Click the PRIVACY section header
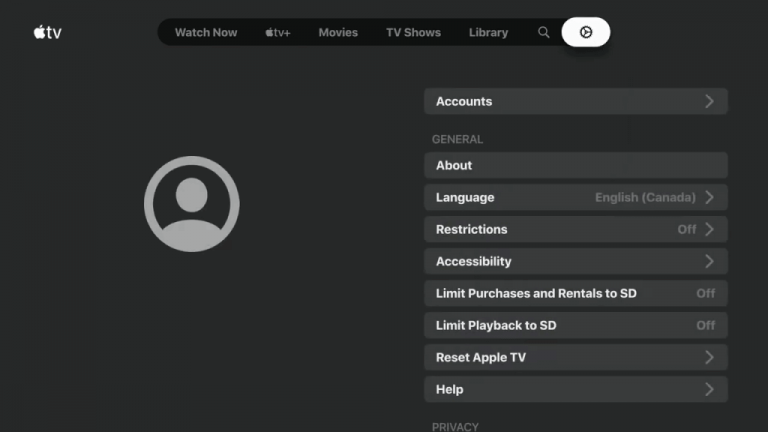Viewport: 768px width, 432px height. 455,427
